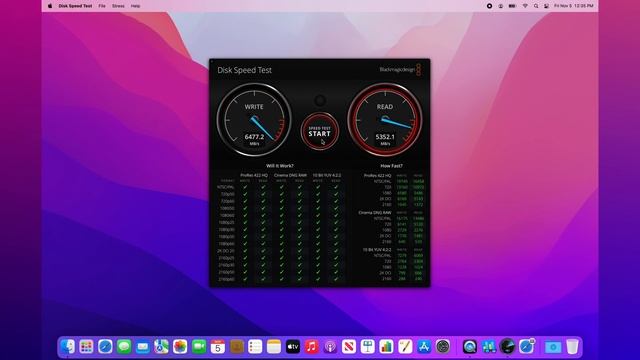Open the battery status menu
The height and width of the screenshot is (360, 640).
[x=512, y=6]
